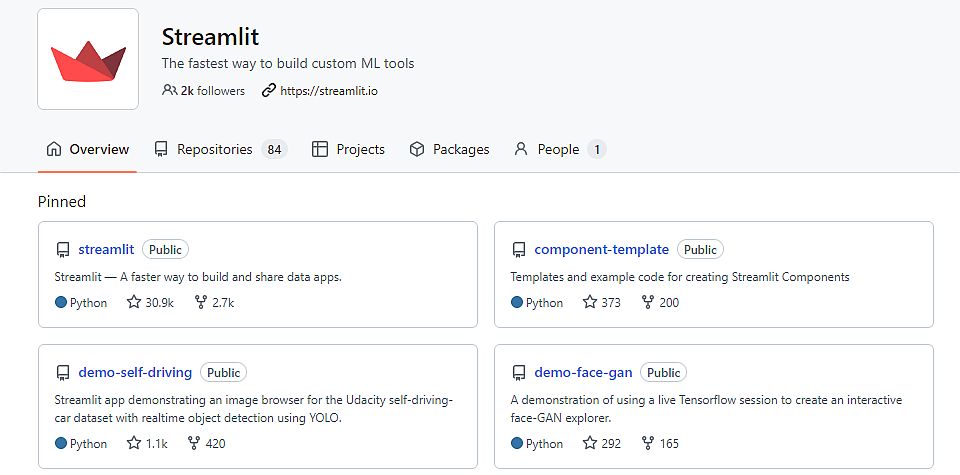Click the Python dot in demo-face-gan card
Viewport: 960px width, 475px height.
[517, 443]
